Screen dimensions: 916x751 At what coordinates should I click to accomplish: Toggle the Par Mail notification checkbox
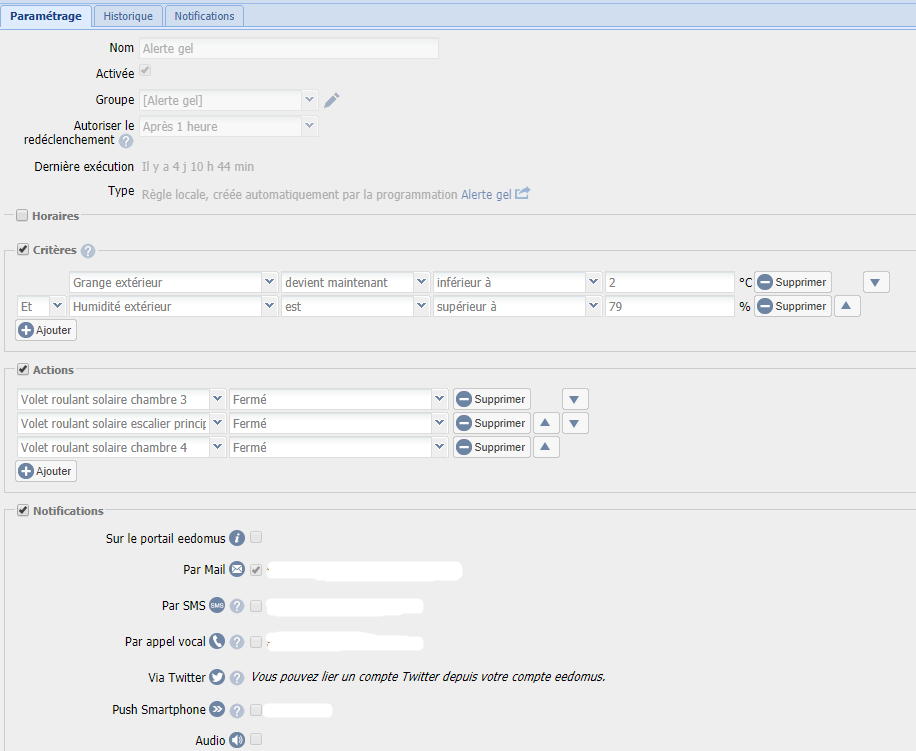click(x=256, y=570)
